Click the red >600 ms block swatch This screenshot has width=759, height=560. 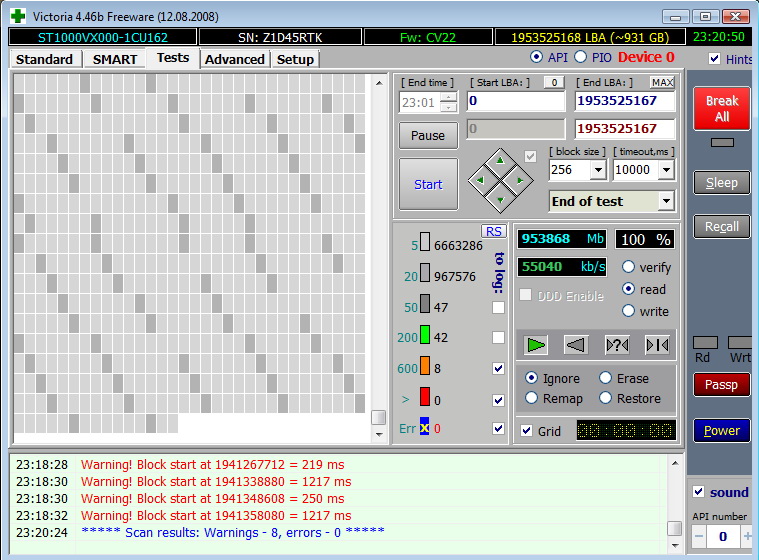[425, 396]
